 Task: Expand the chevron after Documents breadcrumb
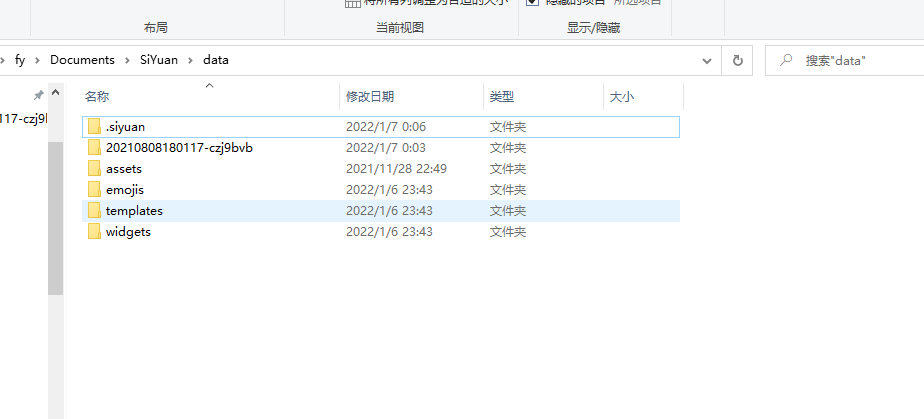pos(127,60)
